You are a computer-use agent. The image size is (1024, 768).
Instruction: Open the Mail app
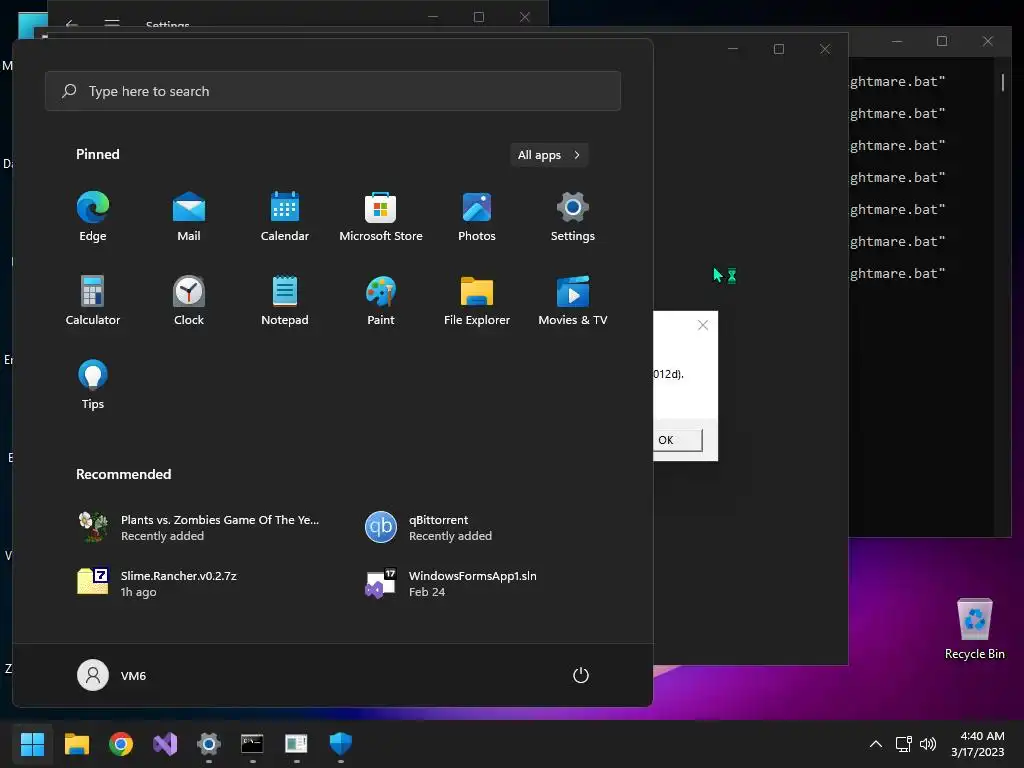pyautogui.click(x=189, y=217)
